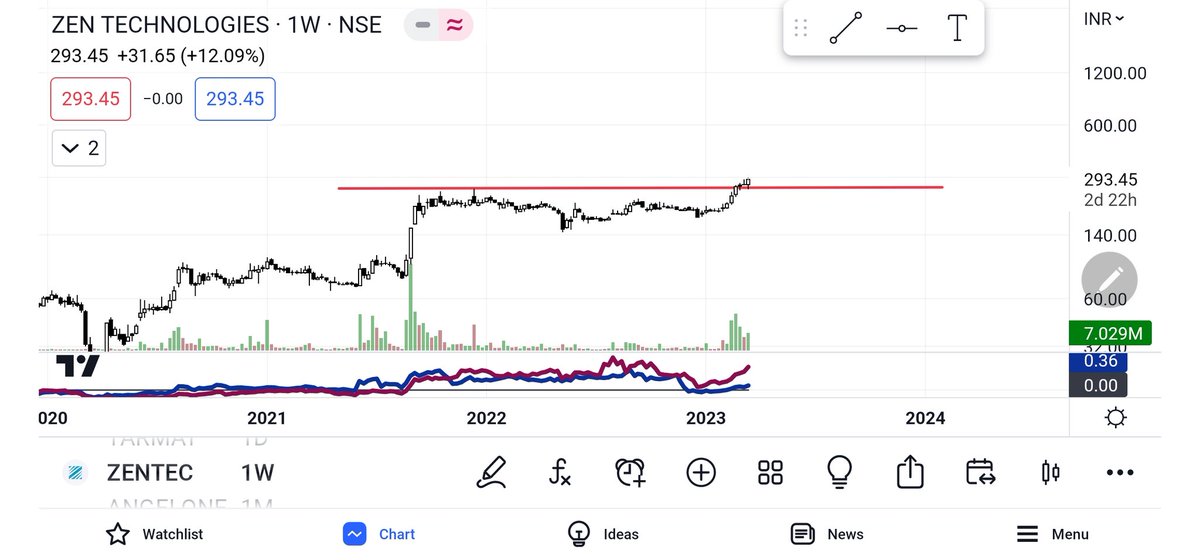Open chart settings gear icon

[x=1116, y=417]
